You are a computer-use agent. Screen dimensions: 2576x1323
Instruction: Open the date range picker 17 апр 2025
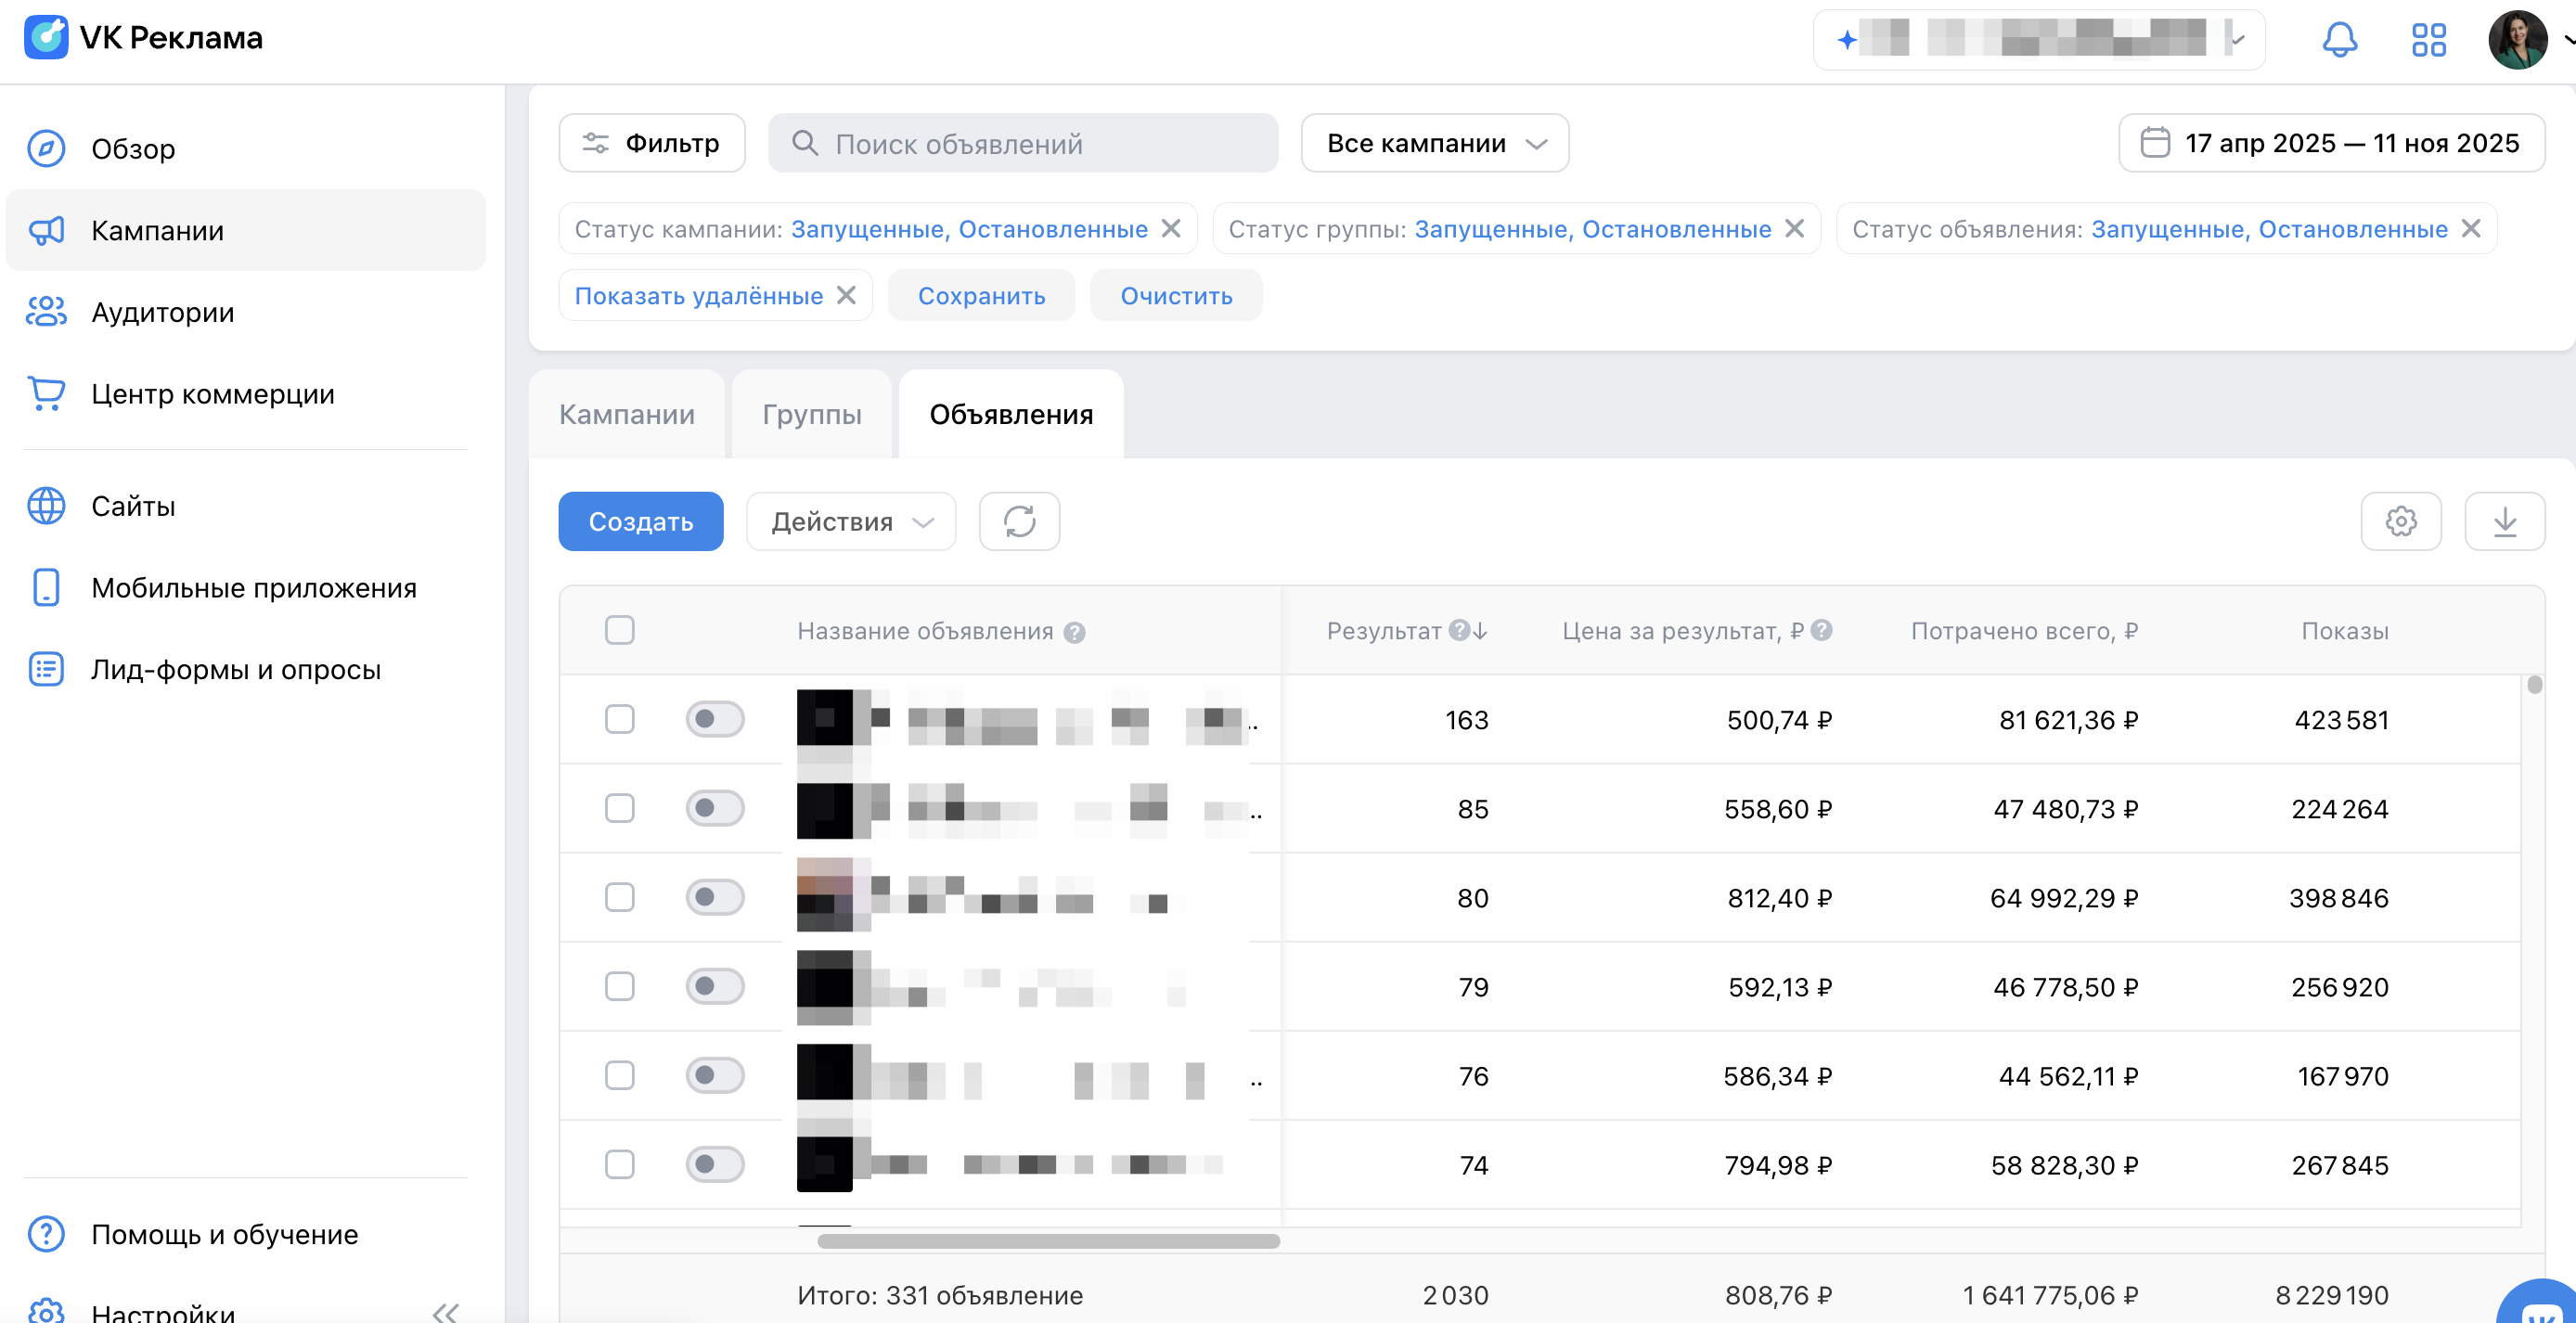click(2332, 143)
